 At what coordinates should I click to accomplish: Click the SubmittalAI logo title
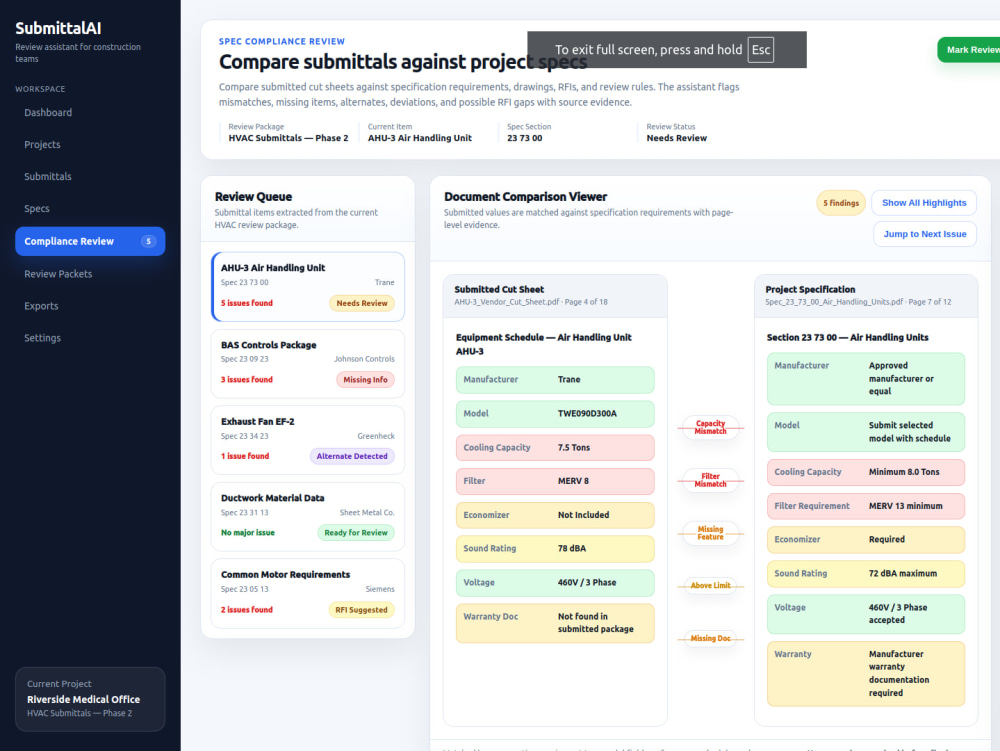[58, 28]
